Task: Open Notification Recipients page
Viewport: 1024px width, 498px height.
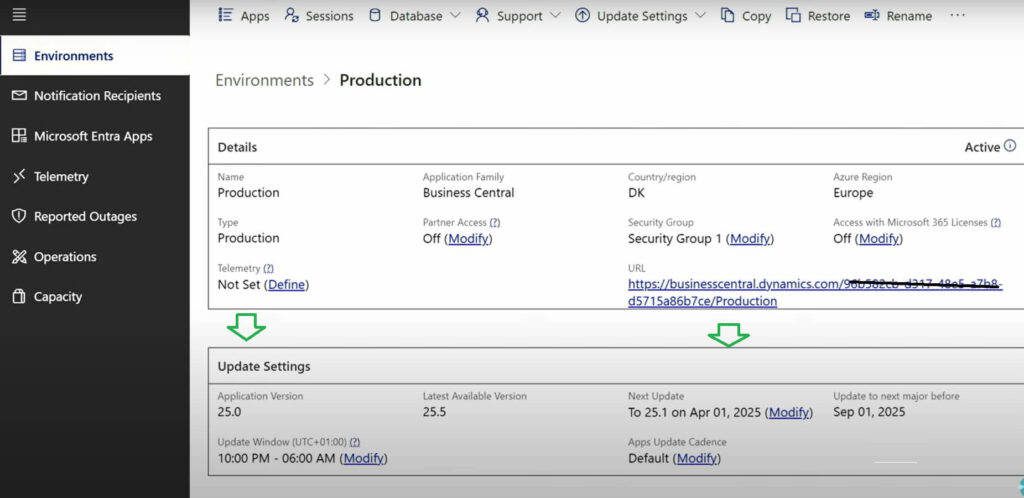Action: 97,96
